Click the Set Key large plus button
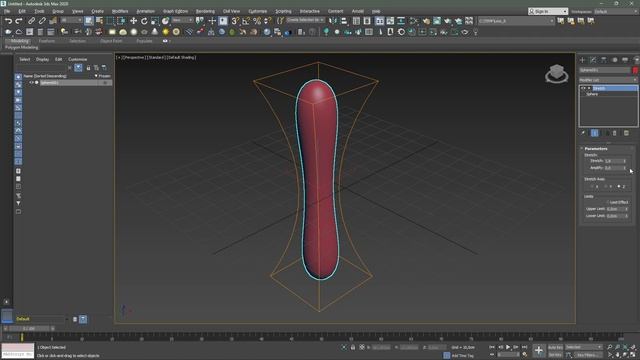The width and height of the screenshot is (640, 360). point(539,350)
